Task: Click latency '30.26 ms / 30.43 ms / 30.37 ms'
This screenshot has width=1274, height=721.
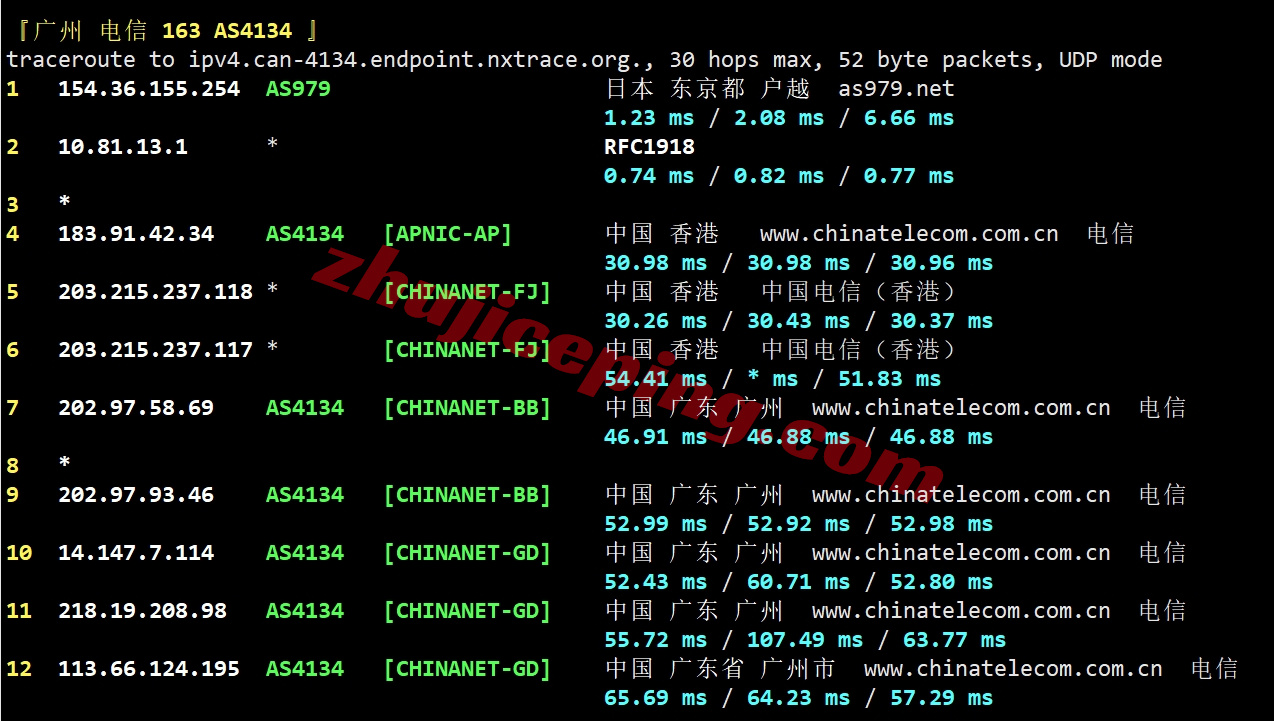Action: tap(799, 321)
